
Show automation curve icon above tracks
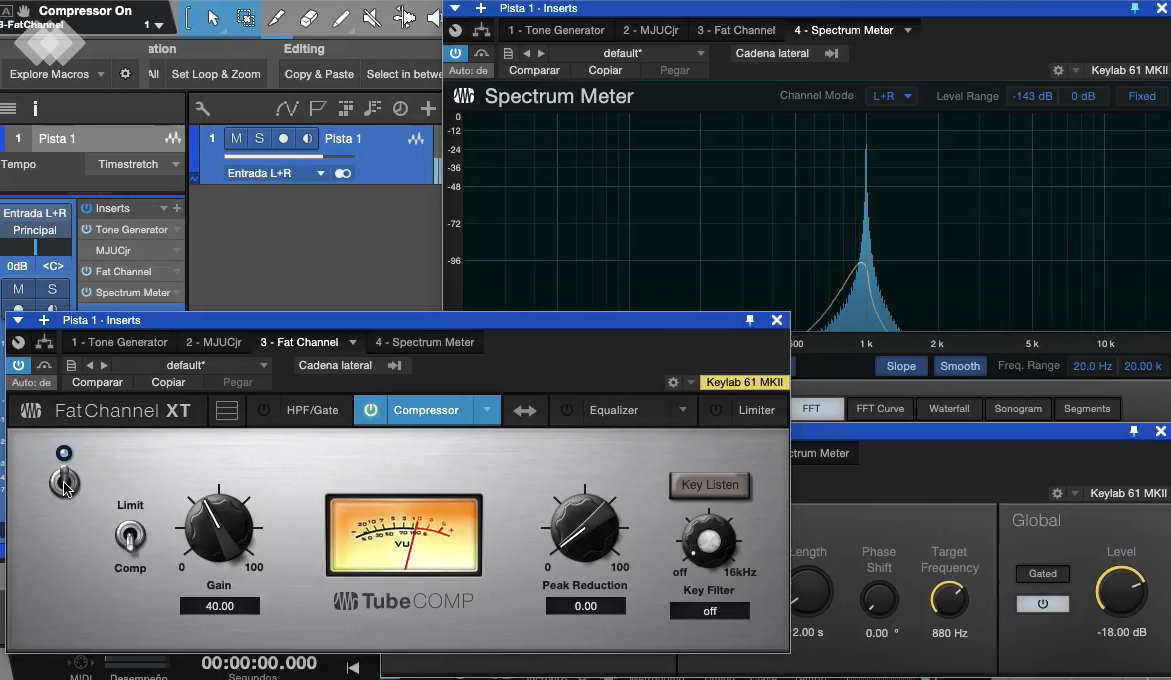(x=287, y=109)
